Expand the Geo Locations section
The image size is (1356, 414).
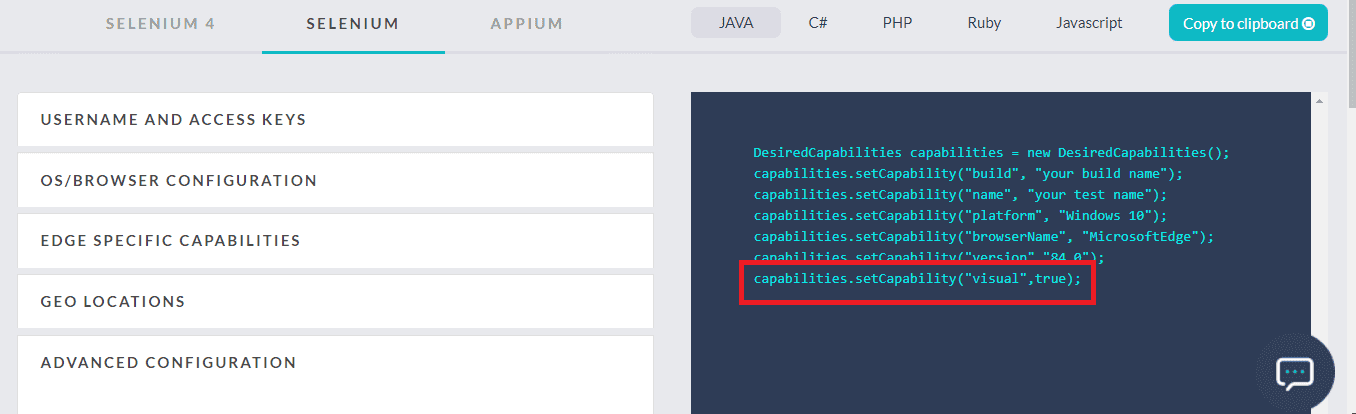tap(335, 302)
